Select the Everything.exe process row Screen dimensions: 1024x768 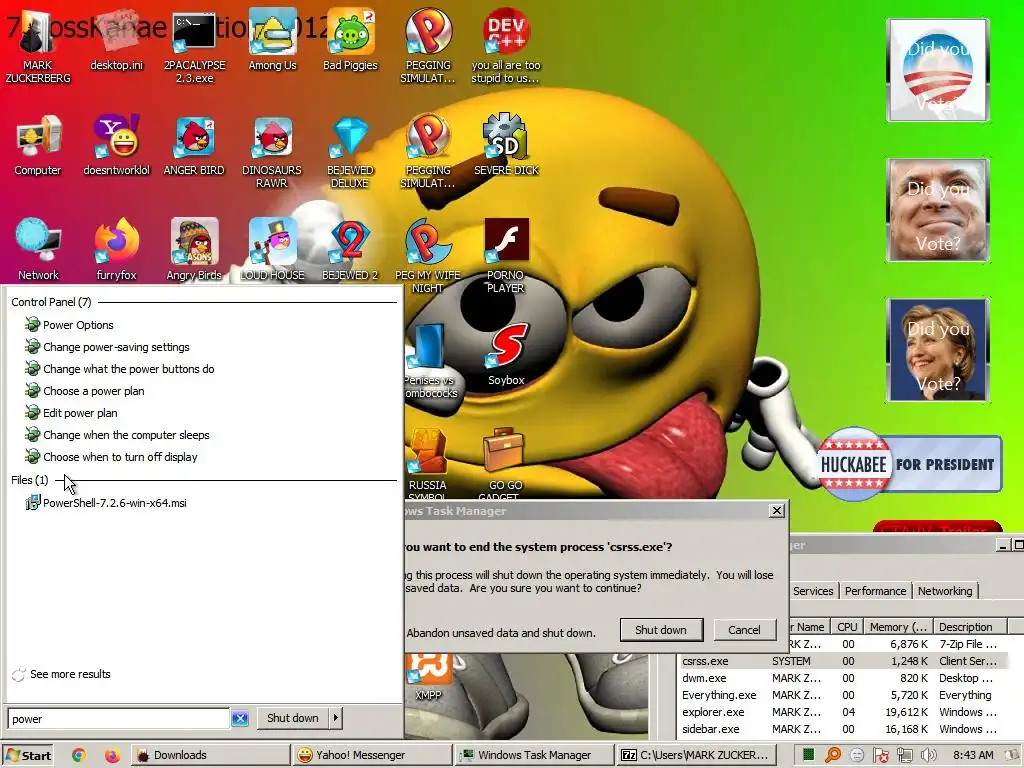(x=842, y=695)
